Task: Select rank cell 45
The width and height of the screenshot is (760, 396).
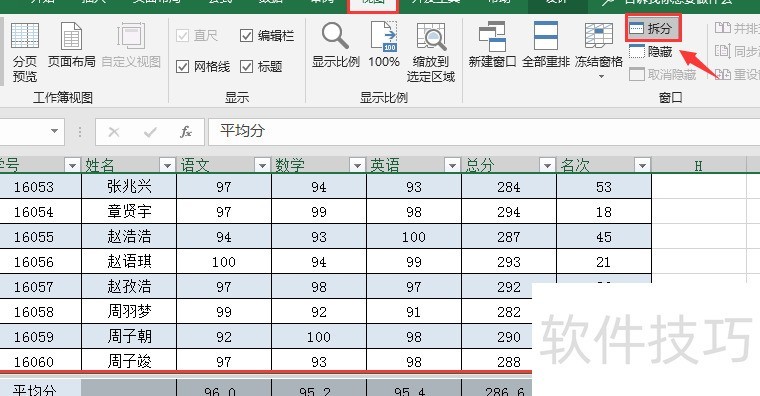Action: tap(603, 237)
